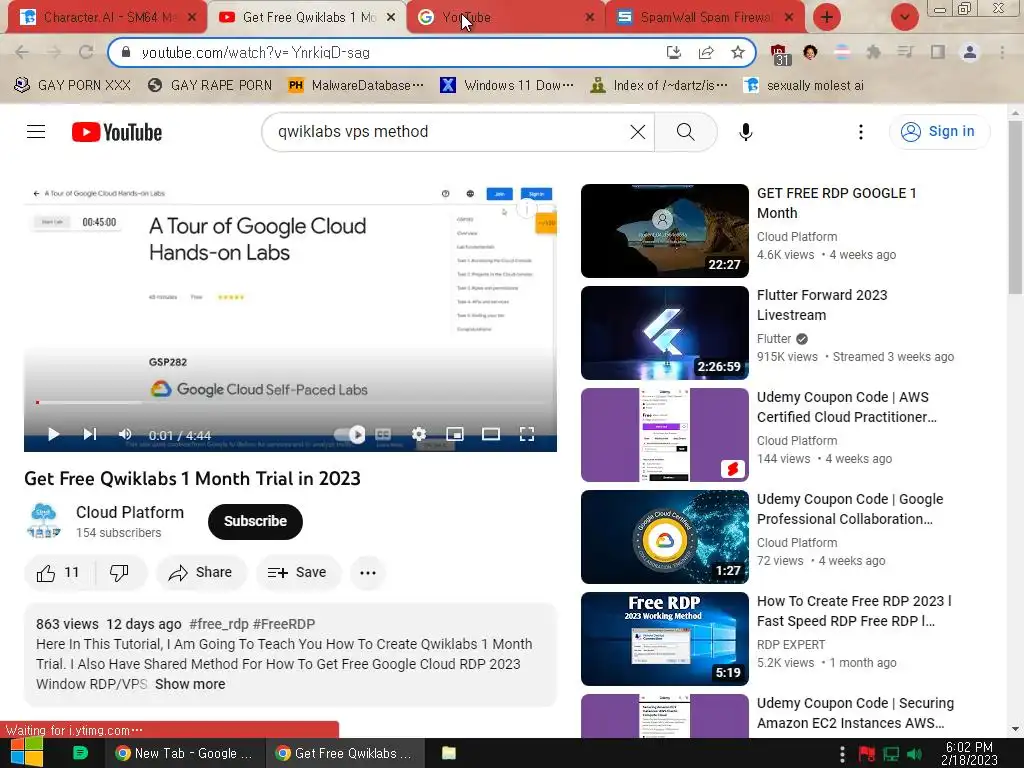1024x768 pixels.
Task: Go back in browser history
Action: [22, 52]
